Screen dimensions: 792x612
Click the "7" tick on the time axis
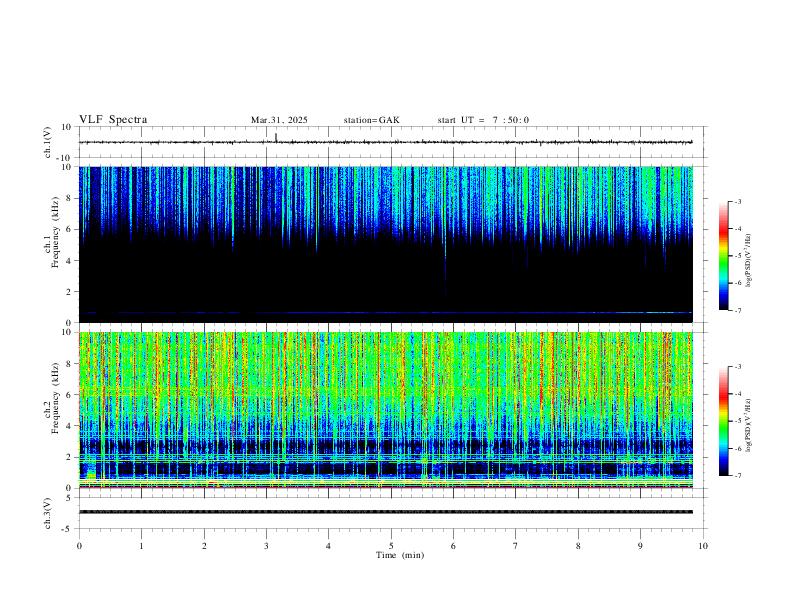tap(516, 546)
